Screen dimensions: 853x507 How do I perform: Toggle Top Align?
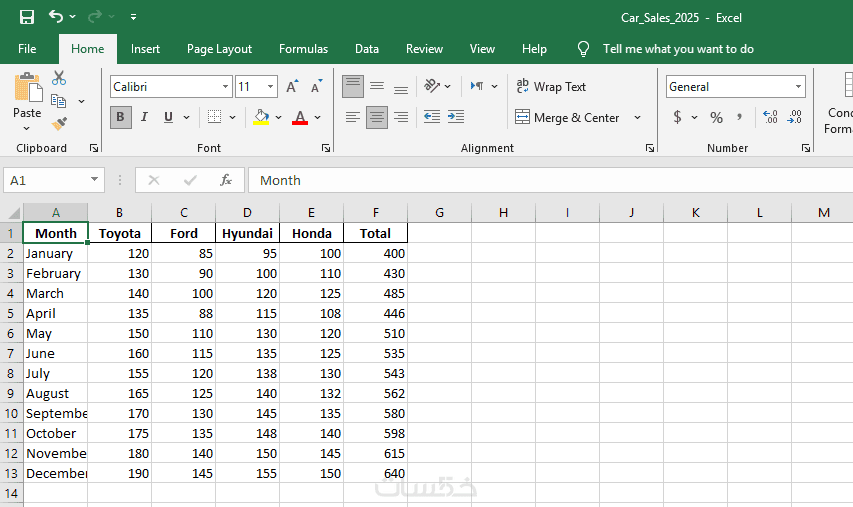353,86
